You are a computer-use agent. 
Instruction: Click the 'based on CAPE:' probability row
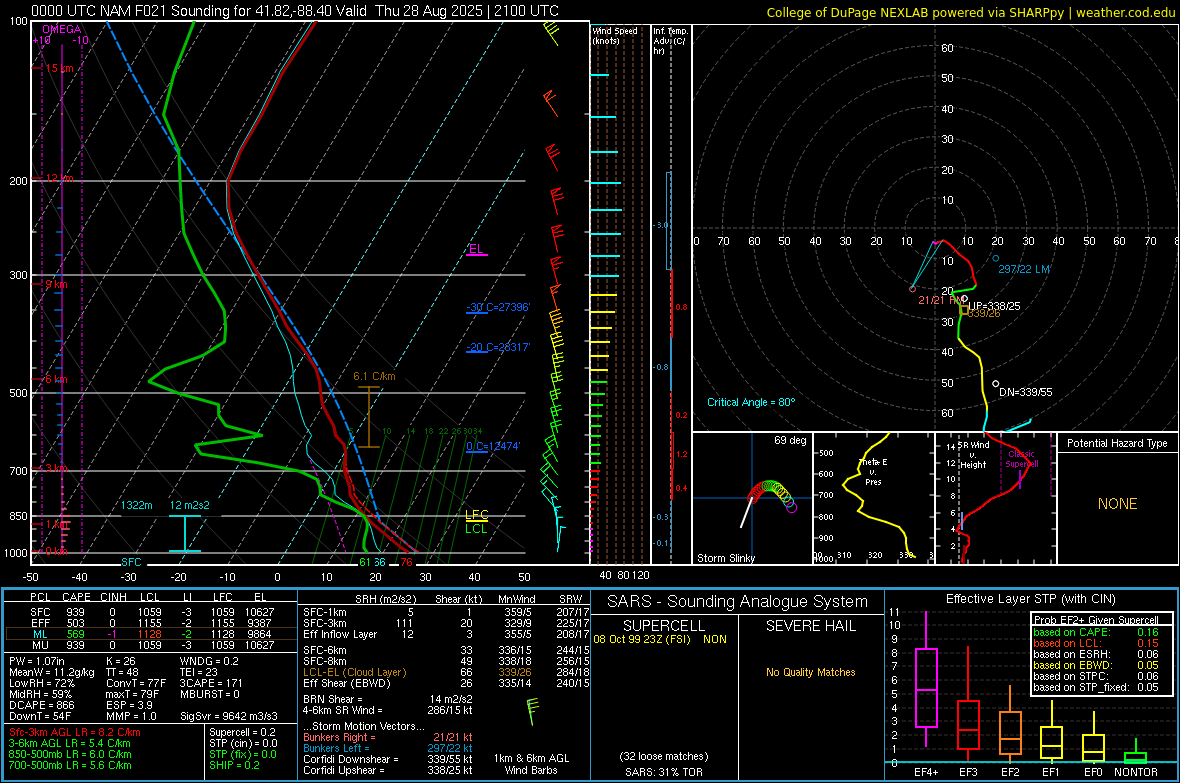click(1096, 632)
